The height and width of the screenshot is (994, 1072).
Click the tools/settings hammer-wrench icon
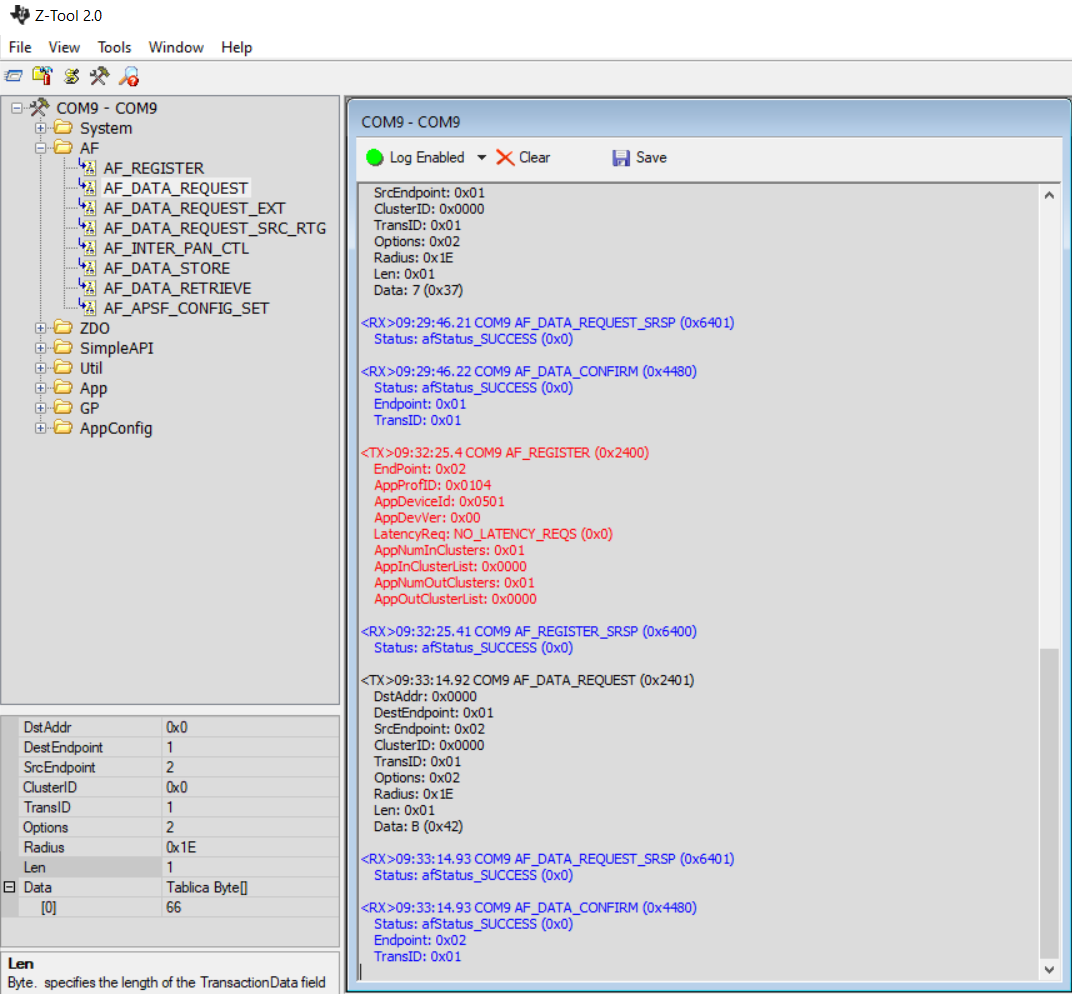98,75
